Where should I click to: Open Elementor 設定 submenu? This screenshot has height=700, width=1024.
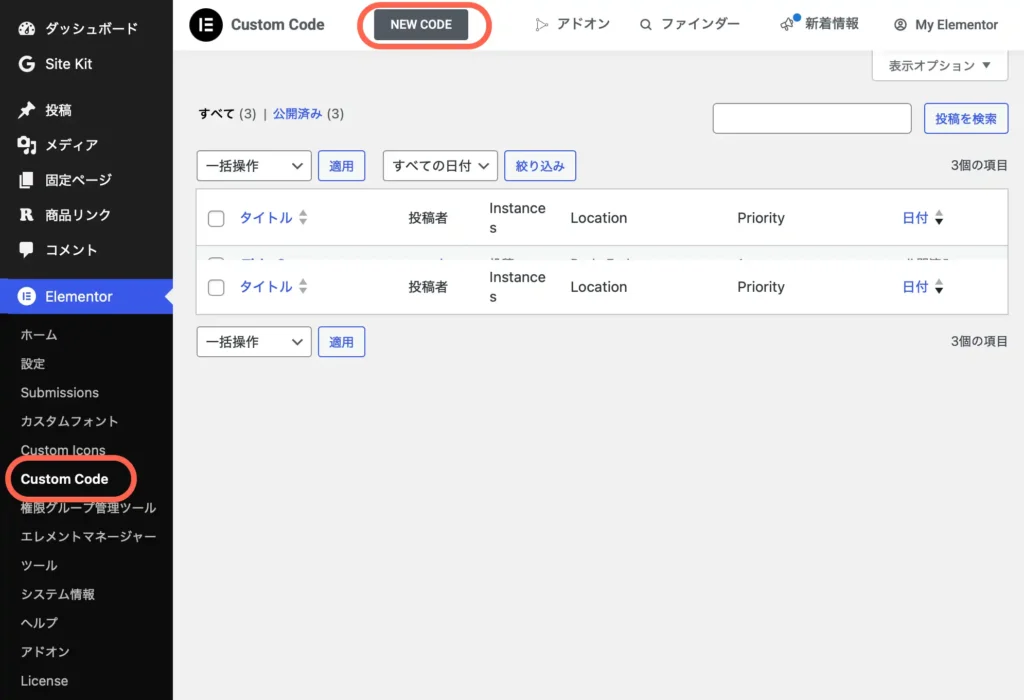click(33, 364)
